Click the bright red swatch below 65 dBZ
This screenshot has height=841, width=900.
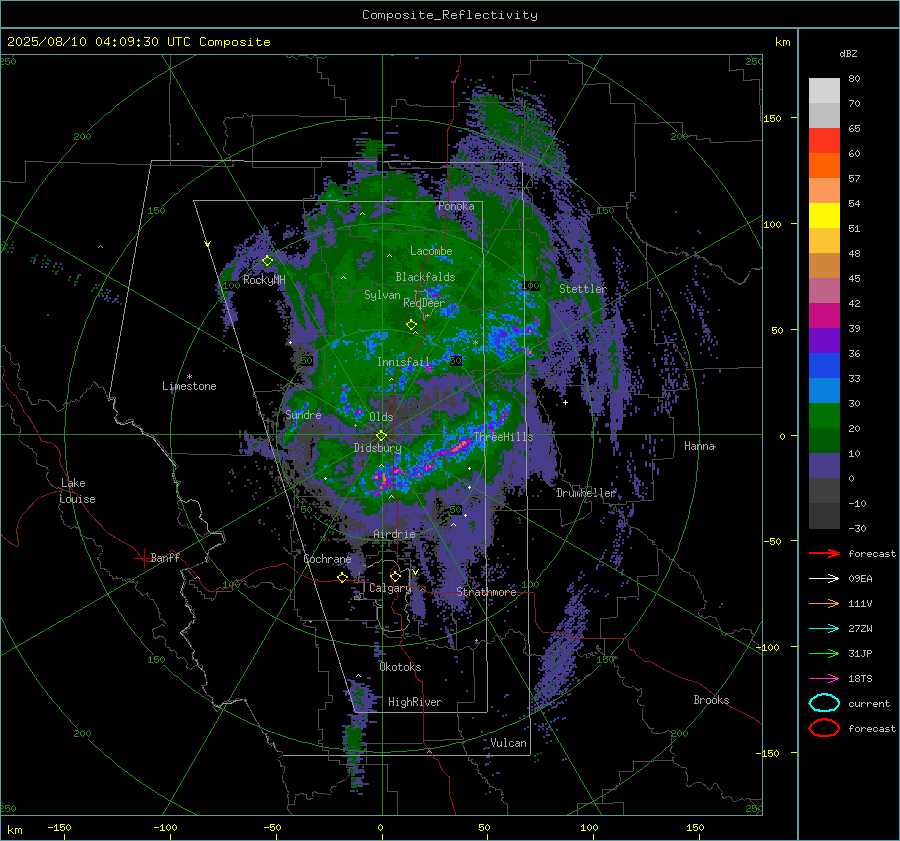(x=824, y=141)
